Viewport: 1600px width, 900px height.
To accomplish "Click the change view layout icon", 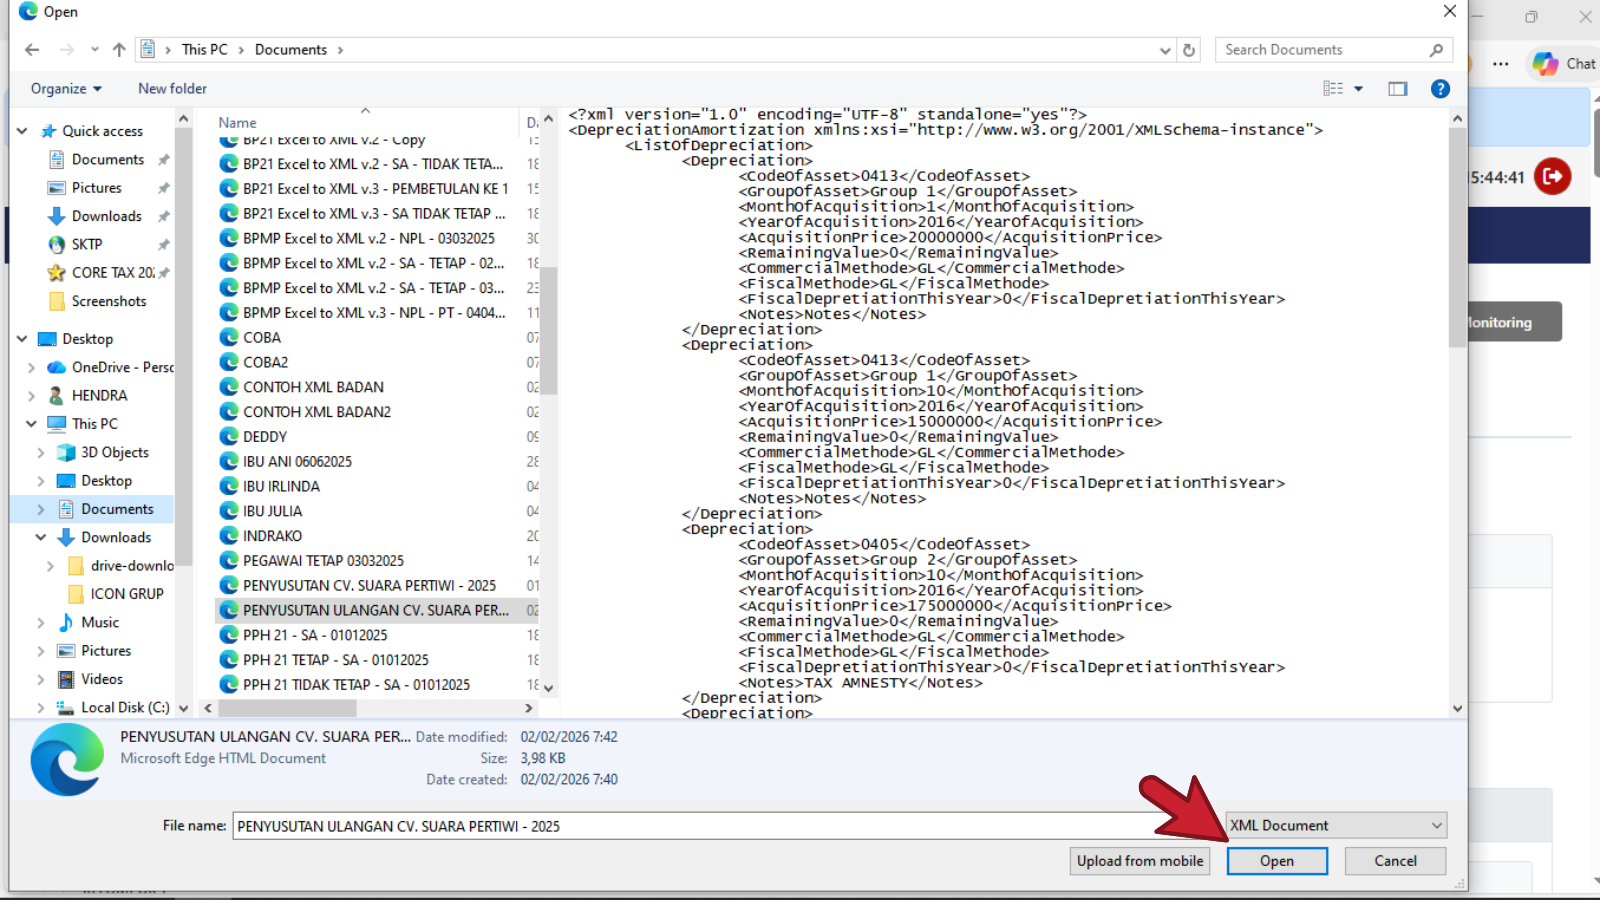I will 1333,89.
